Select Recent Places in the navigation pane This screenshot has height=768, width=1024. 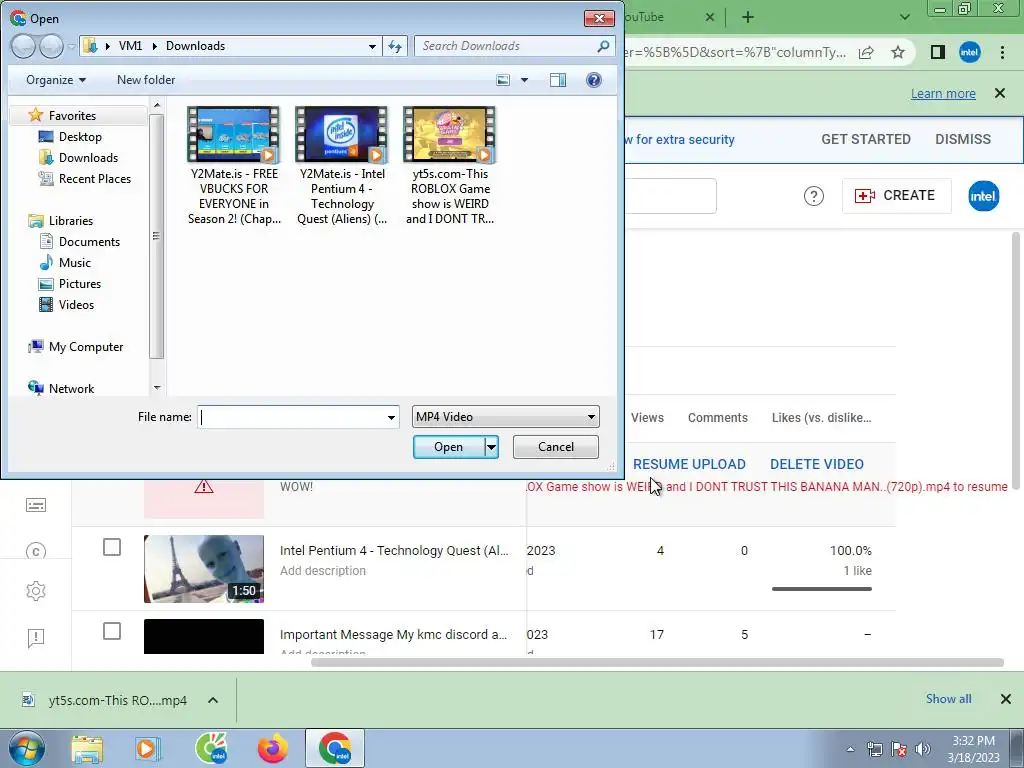pos(95,178)
